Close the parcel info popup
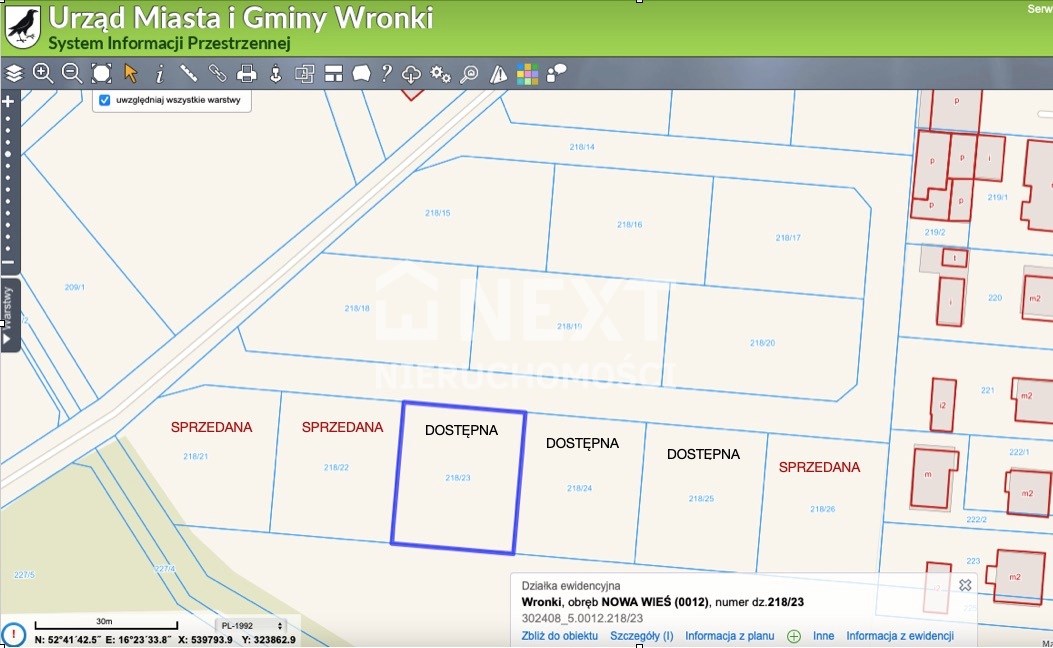 point(965,585)
